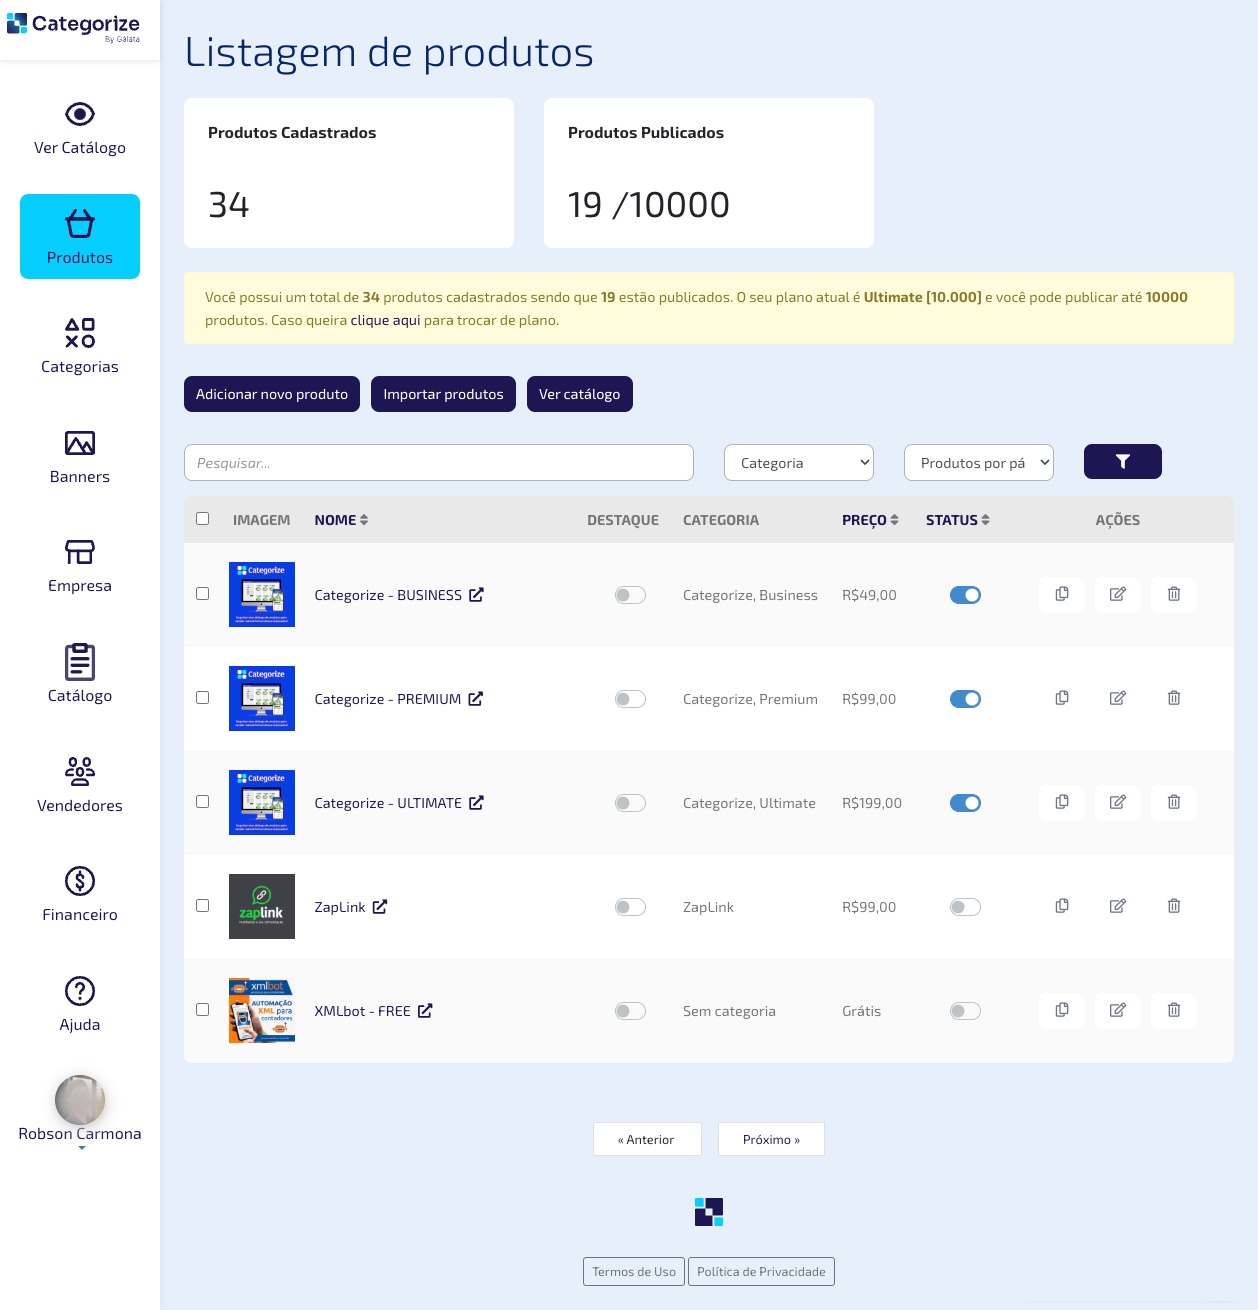Viewport: 1258px width, 1310px height.
Task: Select Categorize - PREMIUM row checkbox
Action: click(x=203, y=698)
